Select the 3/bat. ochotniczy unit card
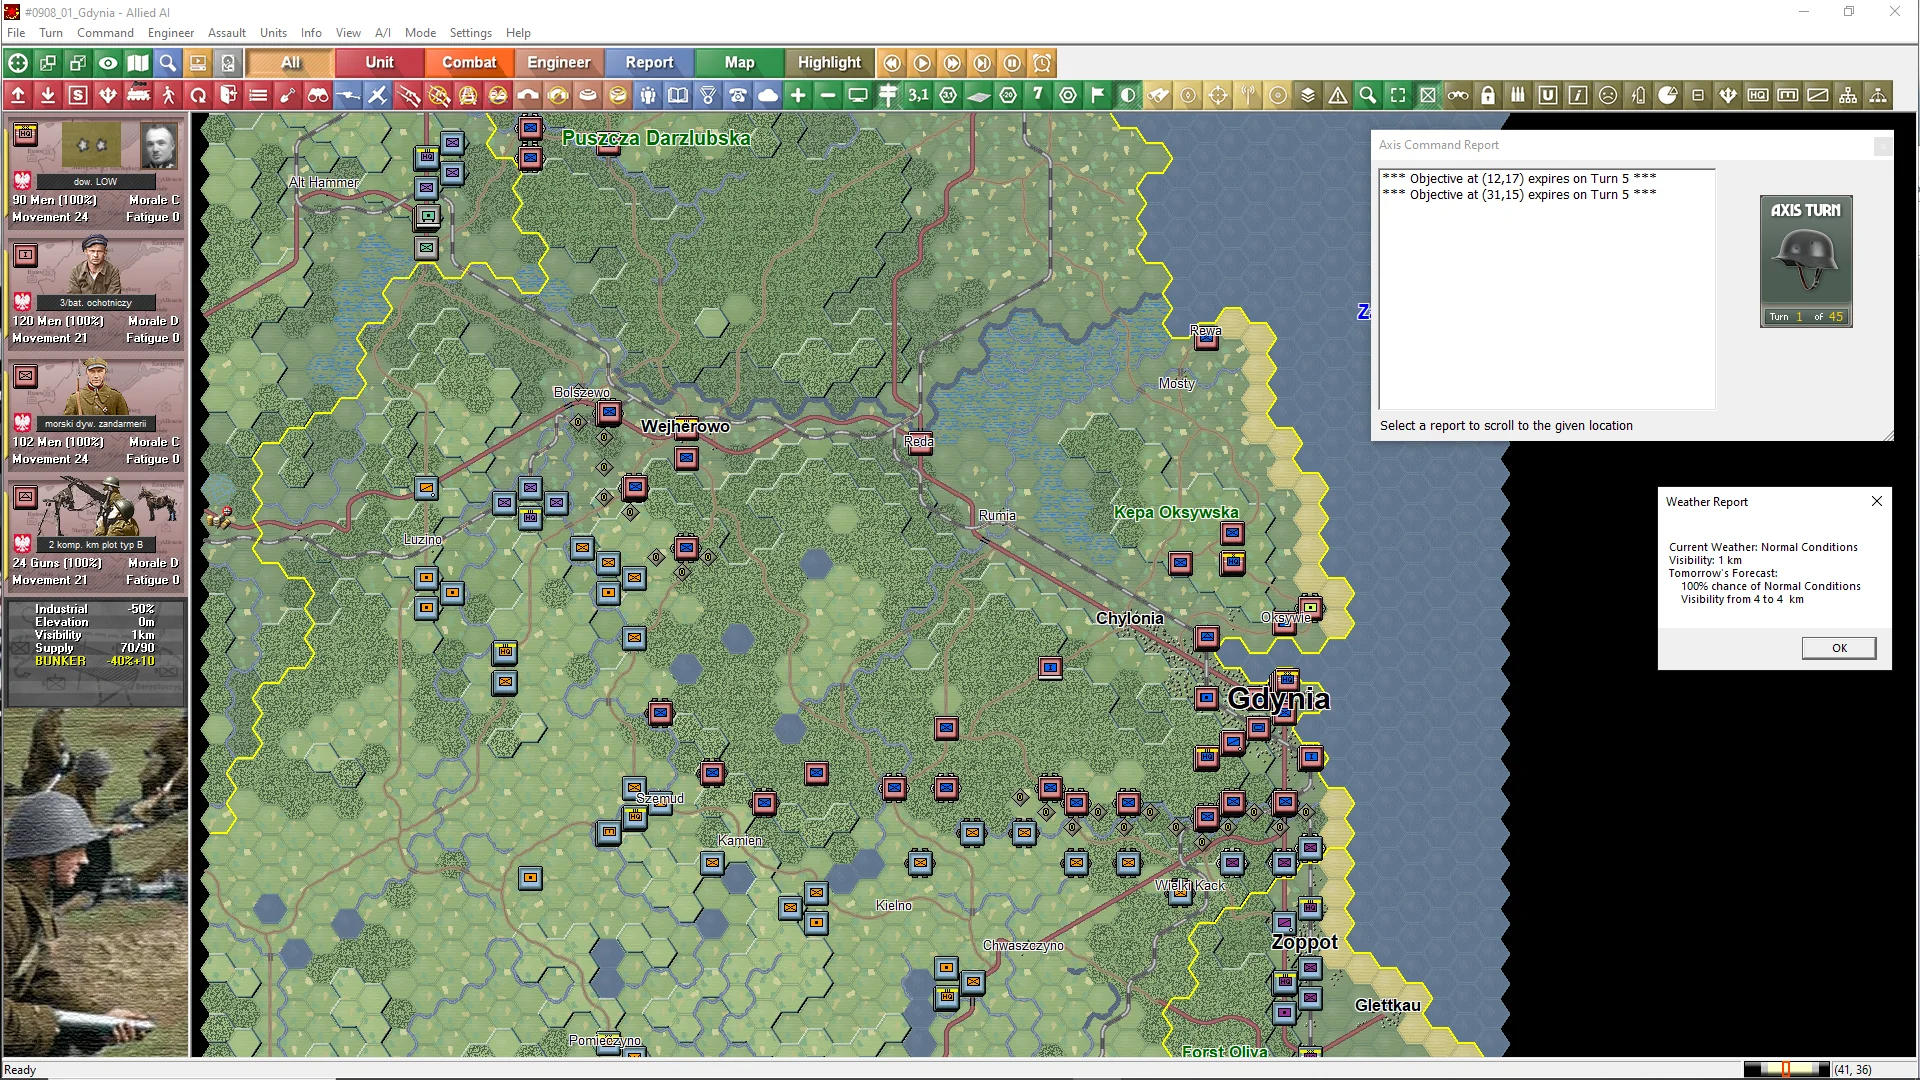This screenshot has width=1920, height=1080. coord(96,292)
